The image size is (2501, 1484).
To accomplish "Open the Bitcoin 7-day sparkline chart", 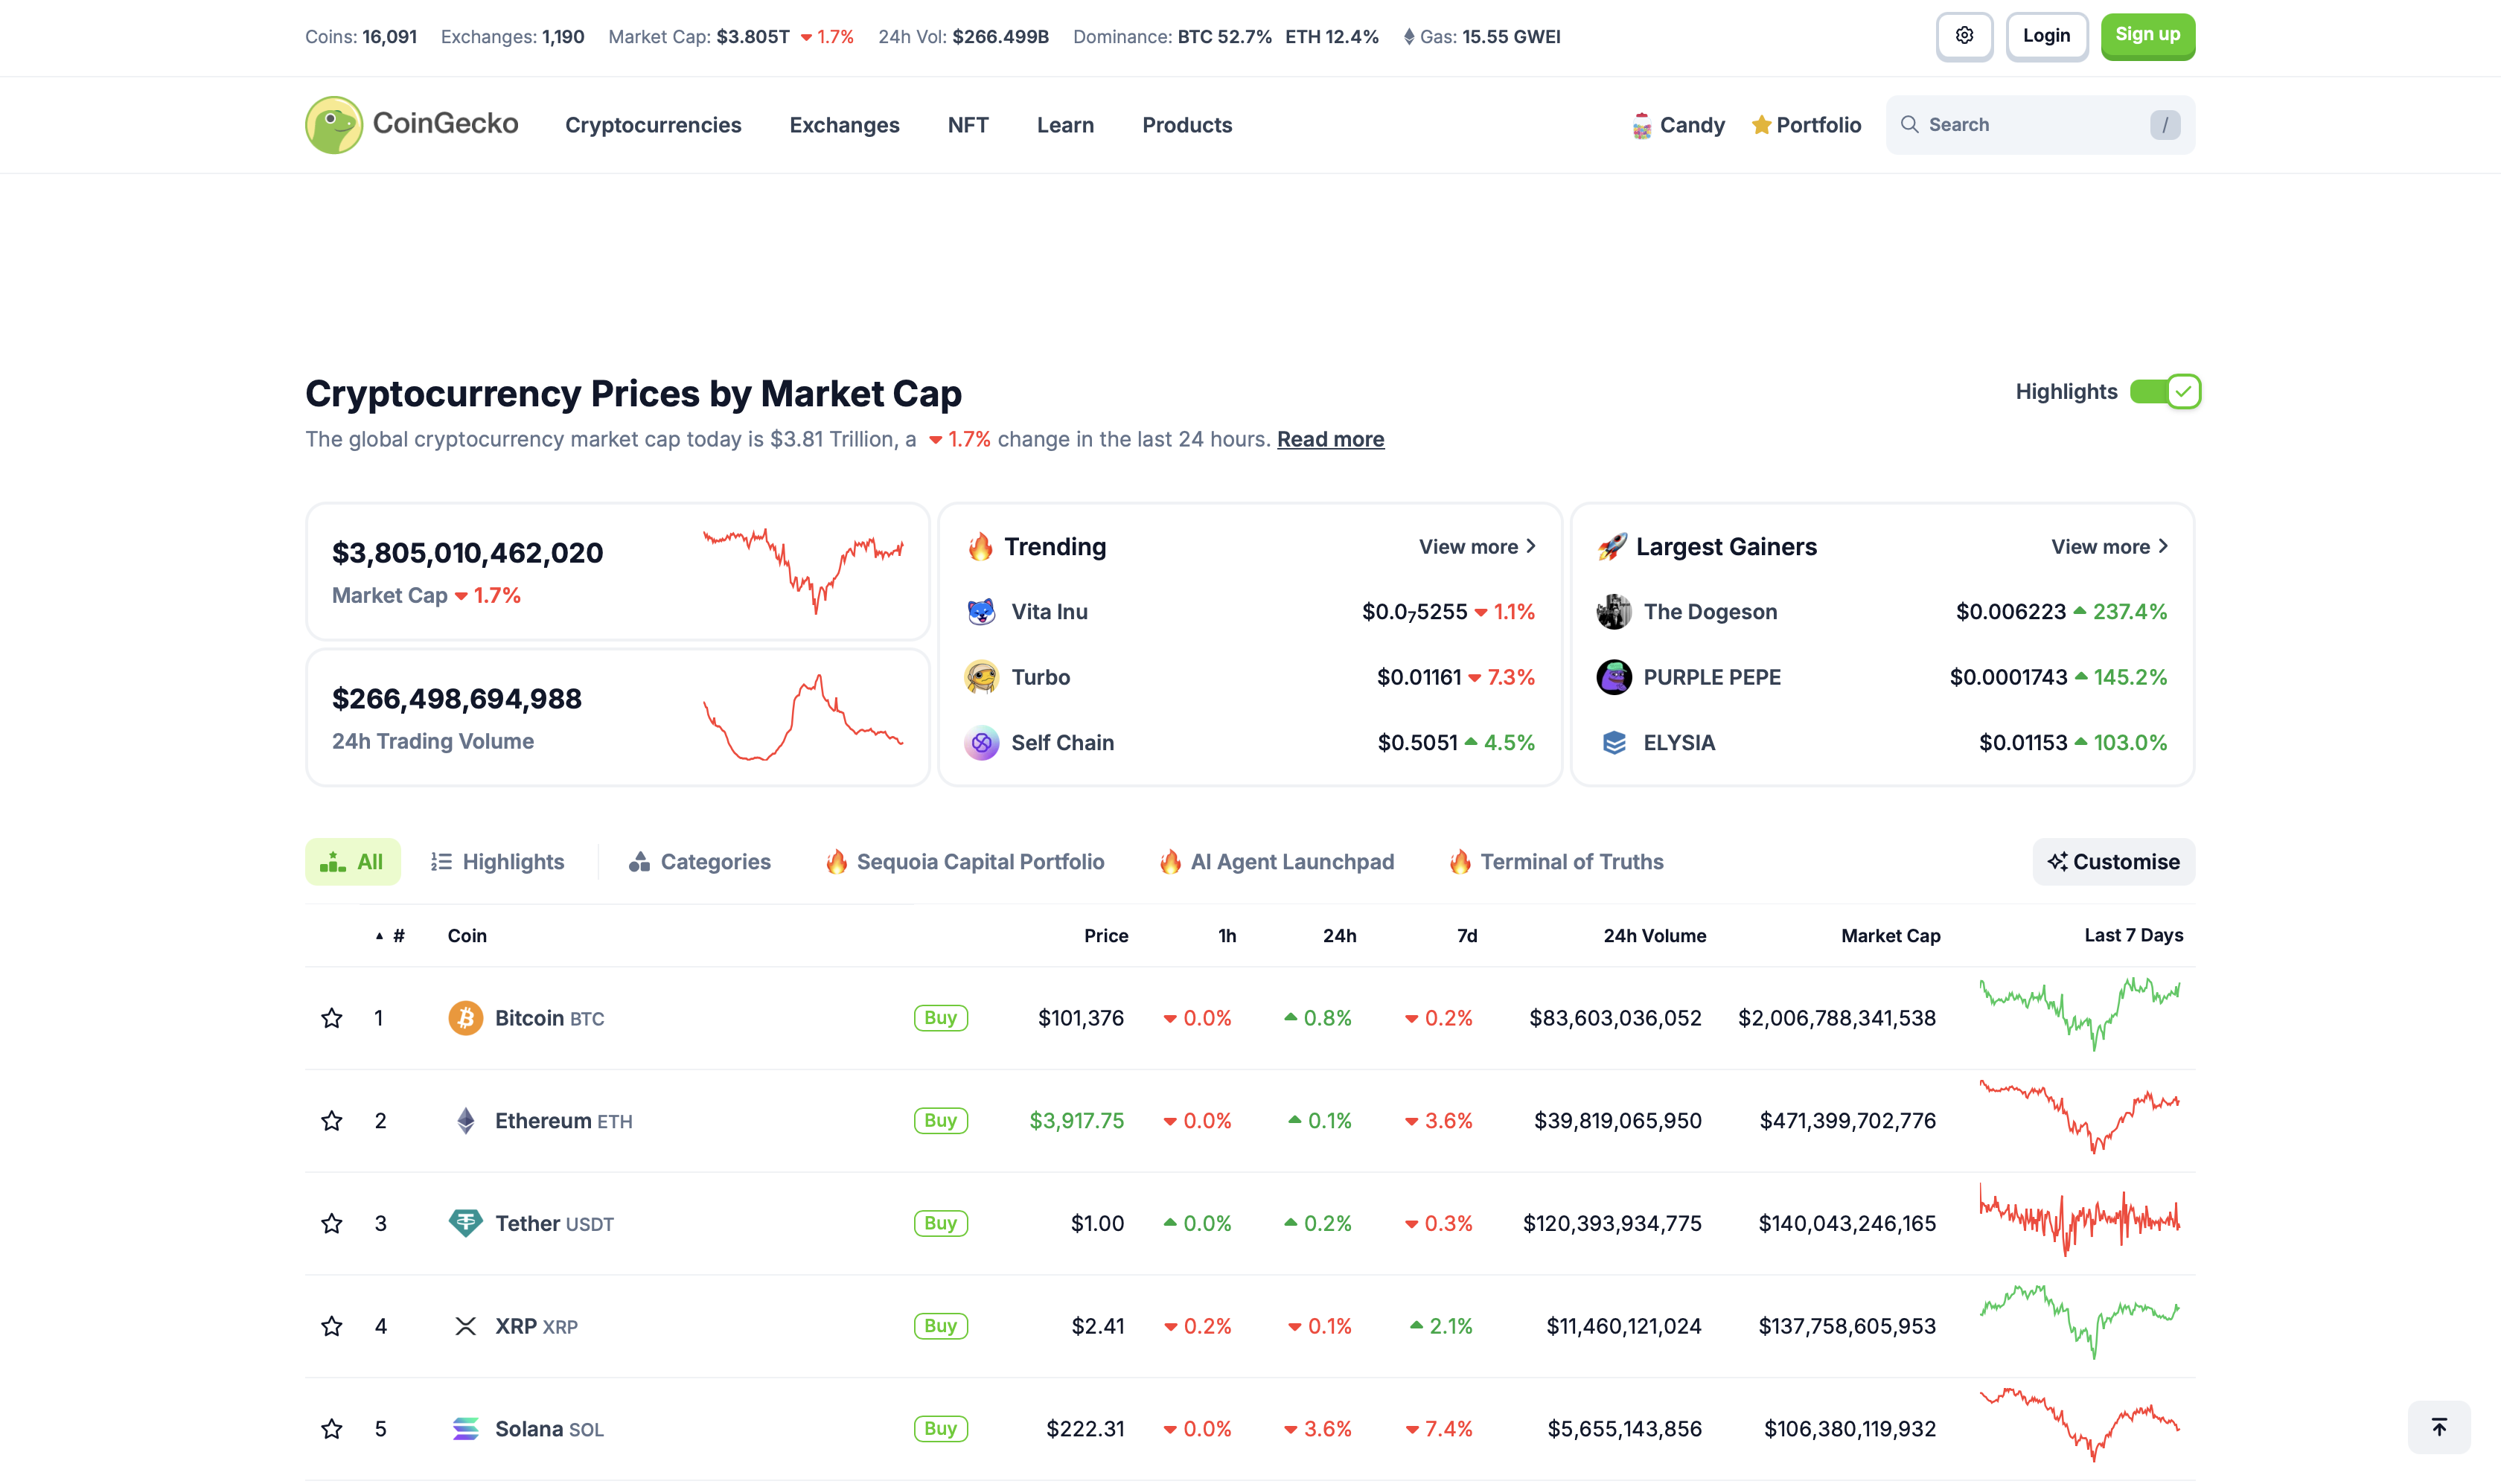I will coord(2080,1015).
